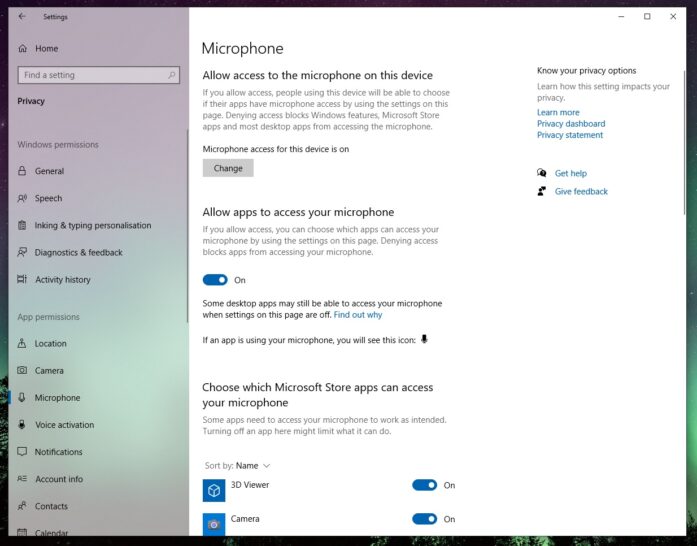Screen dimensions: 697x546
Task: Maximize the Settings window
Action: [647, 16]
